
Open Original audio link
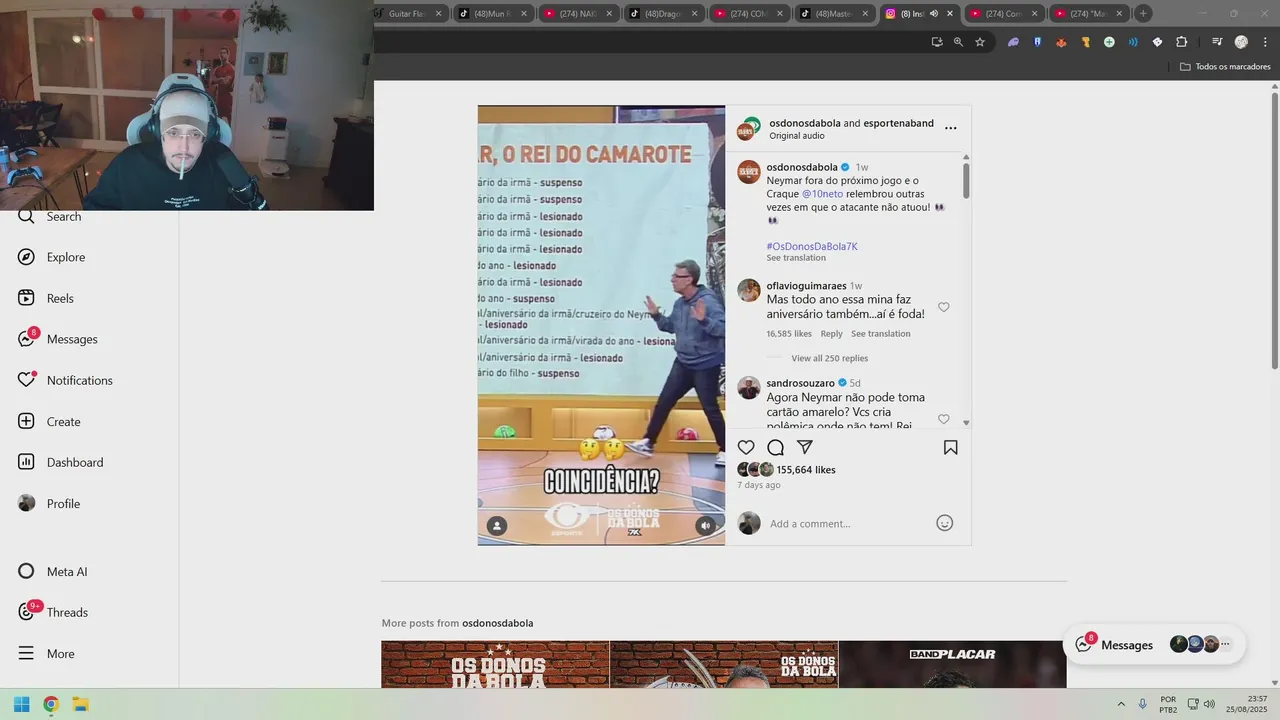(x=797, y=136)
